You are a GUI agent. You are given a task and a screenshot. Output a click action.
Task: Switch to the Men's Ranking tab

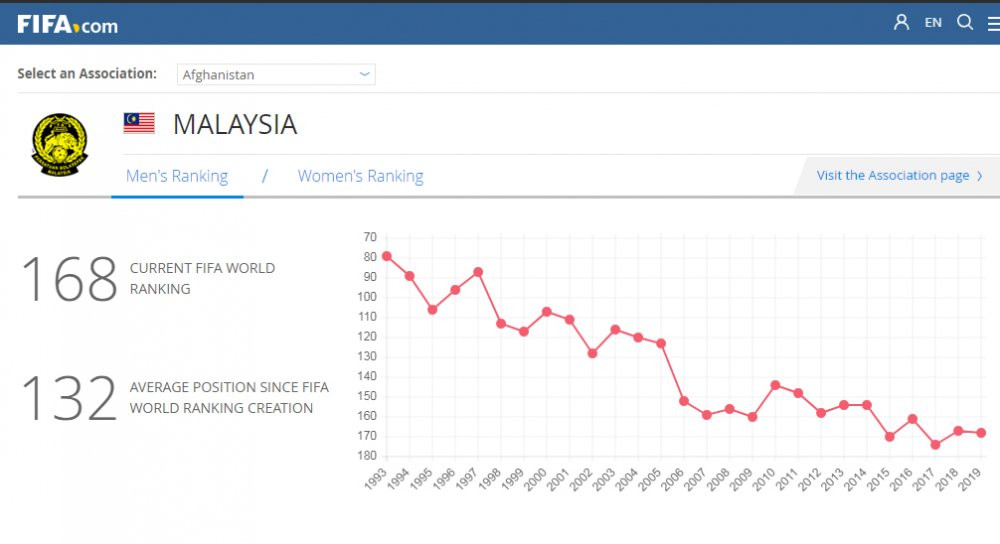177,176
